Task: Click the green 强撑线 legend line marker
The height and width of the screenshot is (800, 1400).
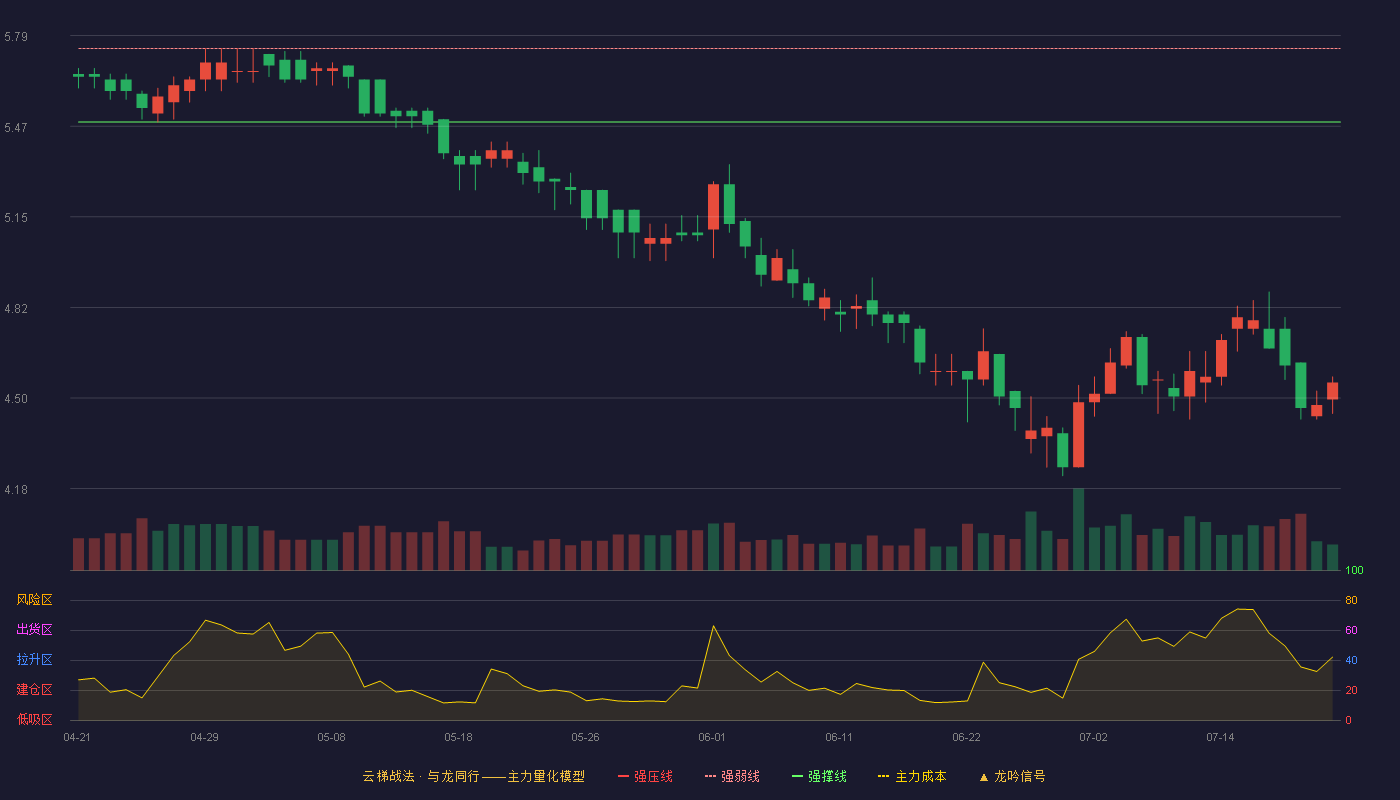Action: (798, 776)
